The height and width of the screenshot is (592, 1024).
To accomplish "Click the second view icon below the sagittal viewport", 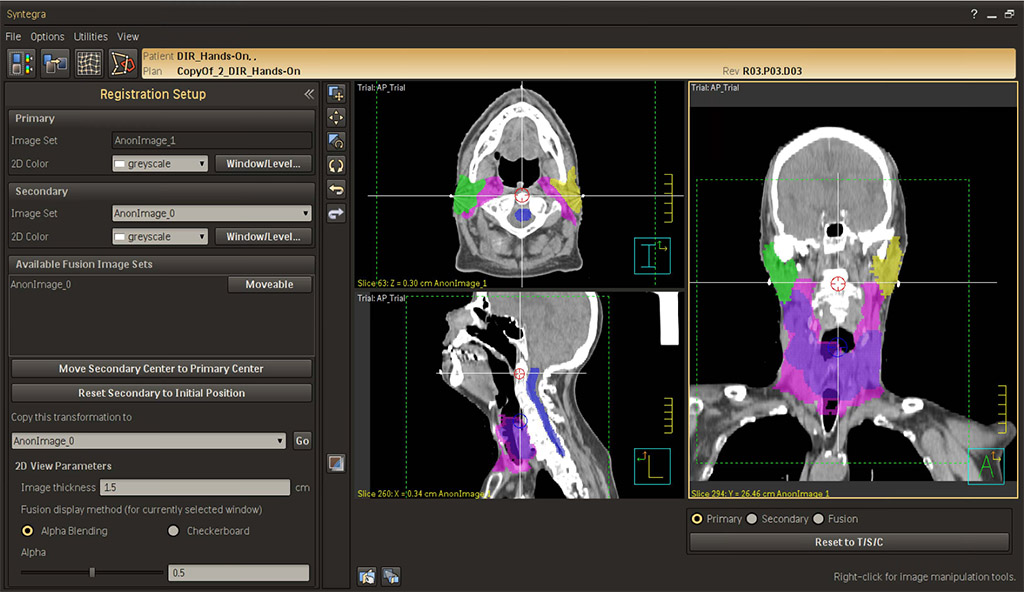I will (x=391, y=576).
